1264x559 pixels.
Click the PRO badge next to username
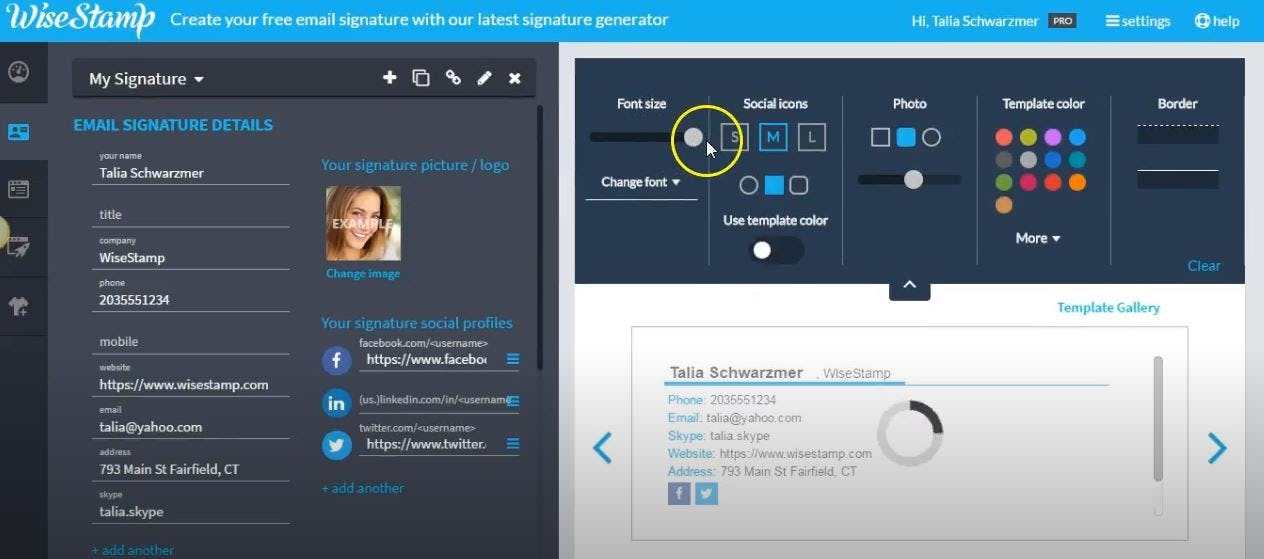point(1061,21)
